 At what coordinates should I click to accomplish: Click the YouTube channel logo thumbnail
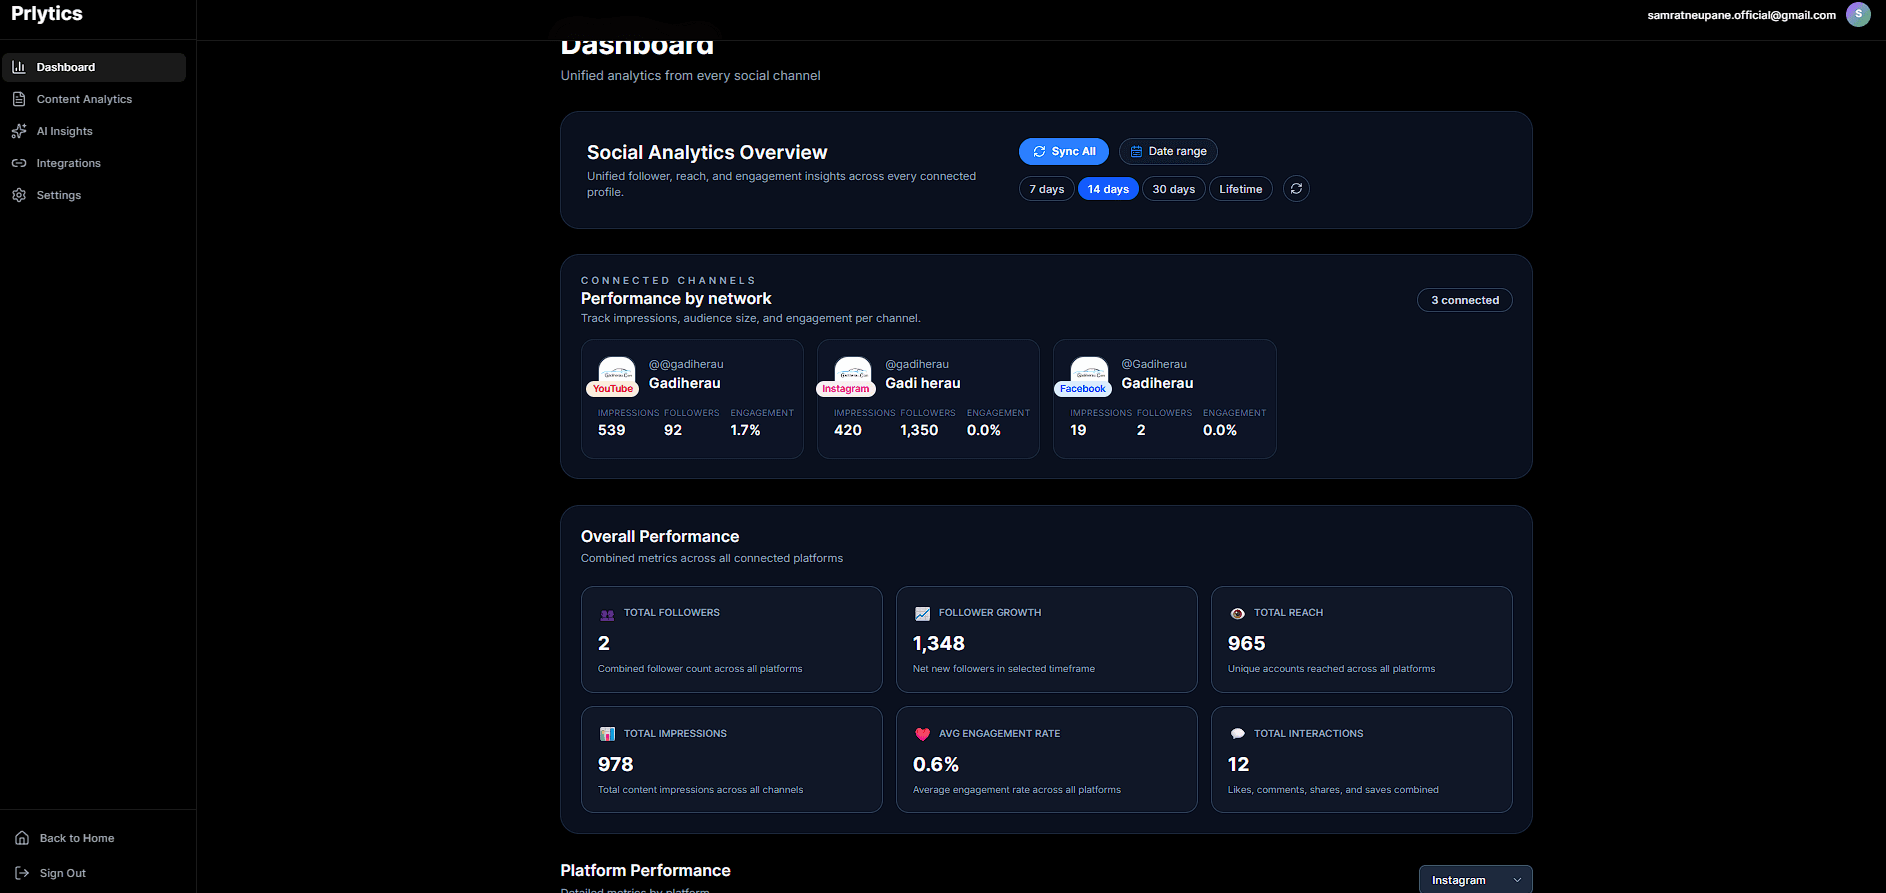click(616, 372)
